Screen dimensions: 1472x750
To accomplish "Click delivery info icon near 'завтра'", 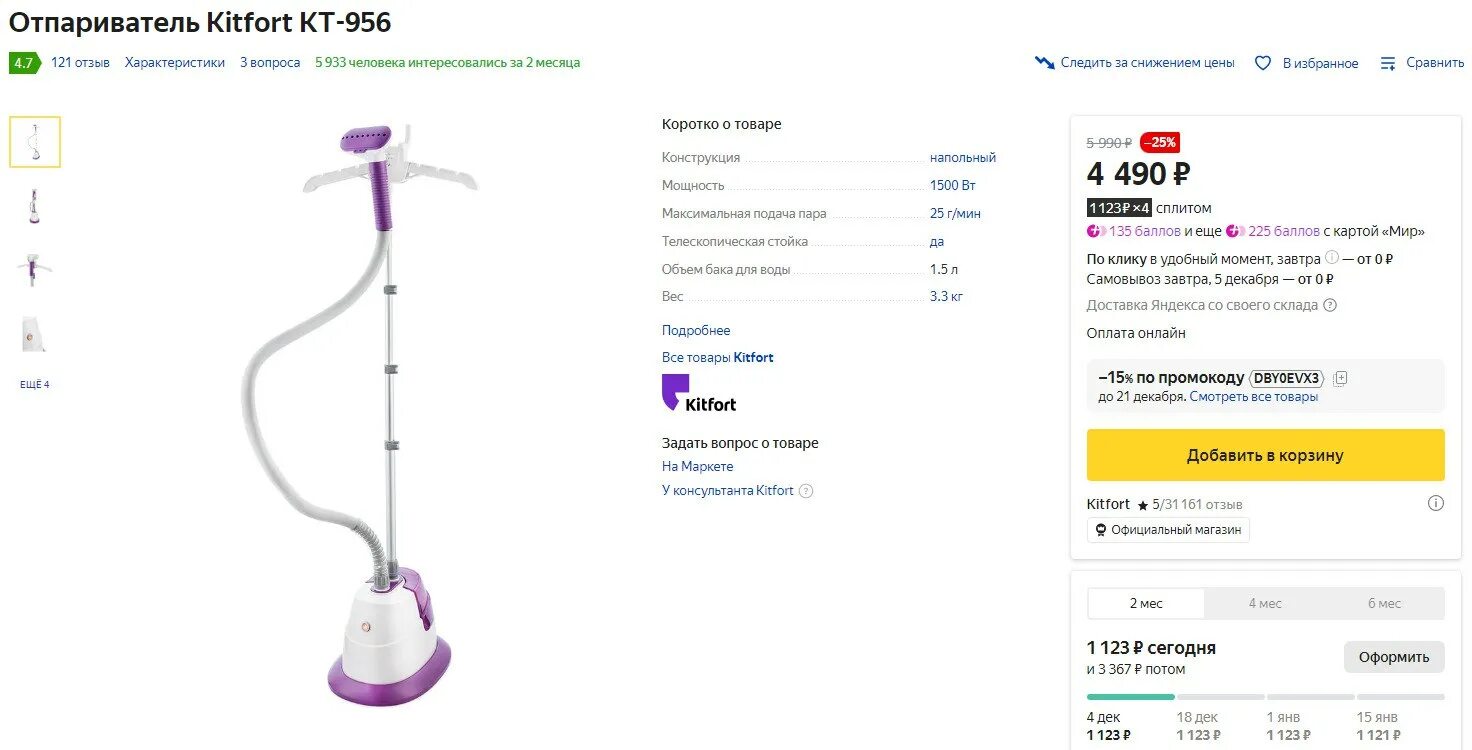I will (x=1332, y=257).
